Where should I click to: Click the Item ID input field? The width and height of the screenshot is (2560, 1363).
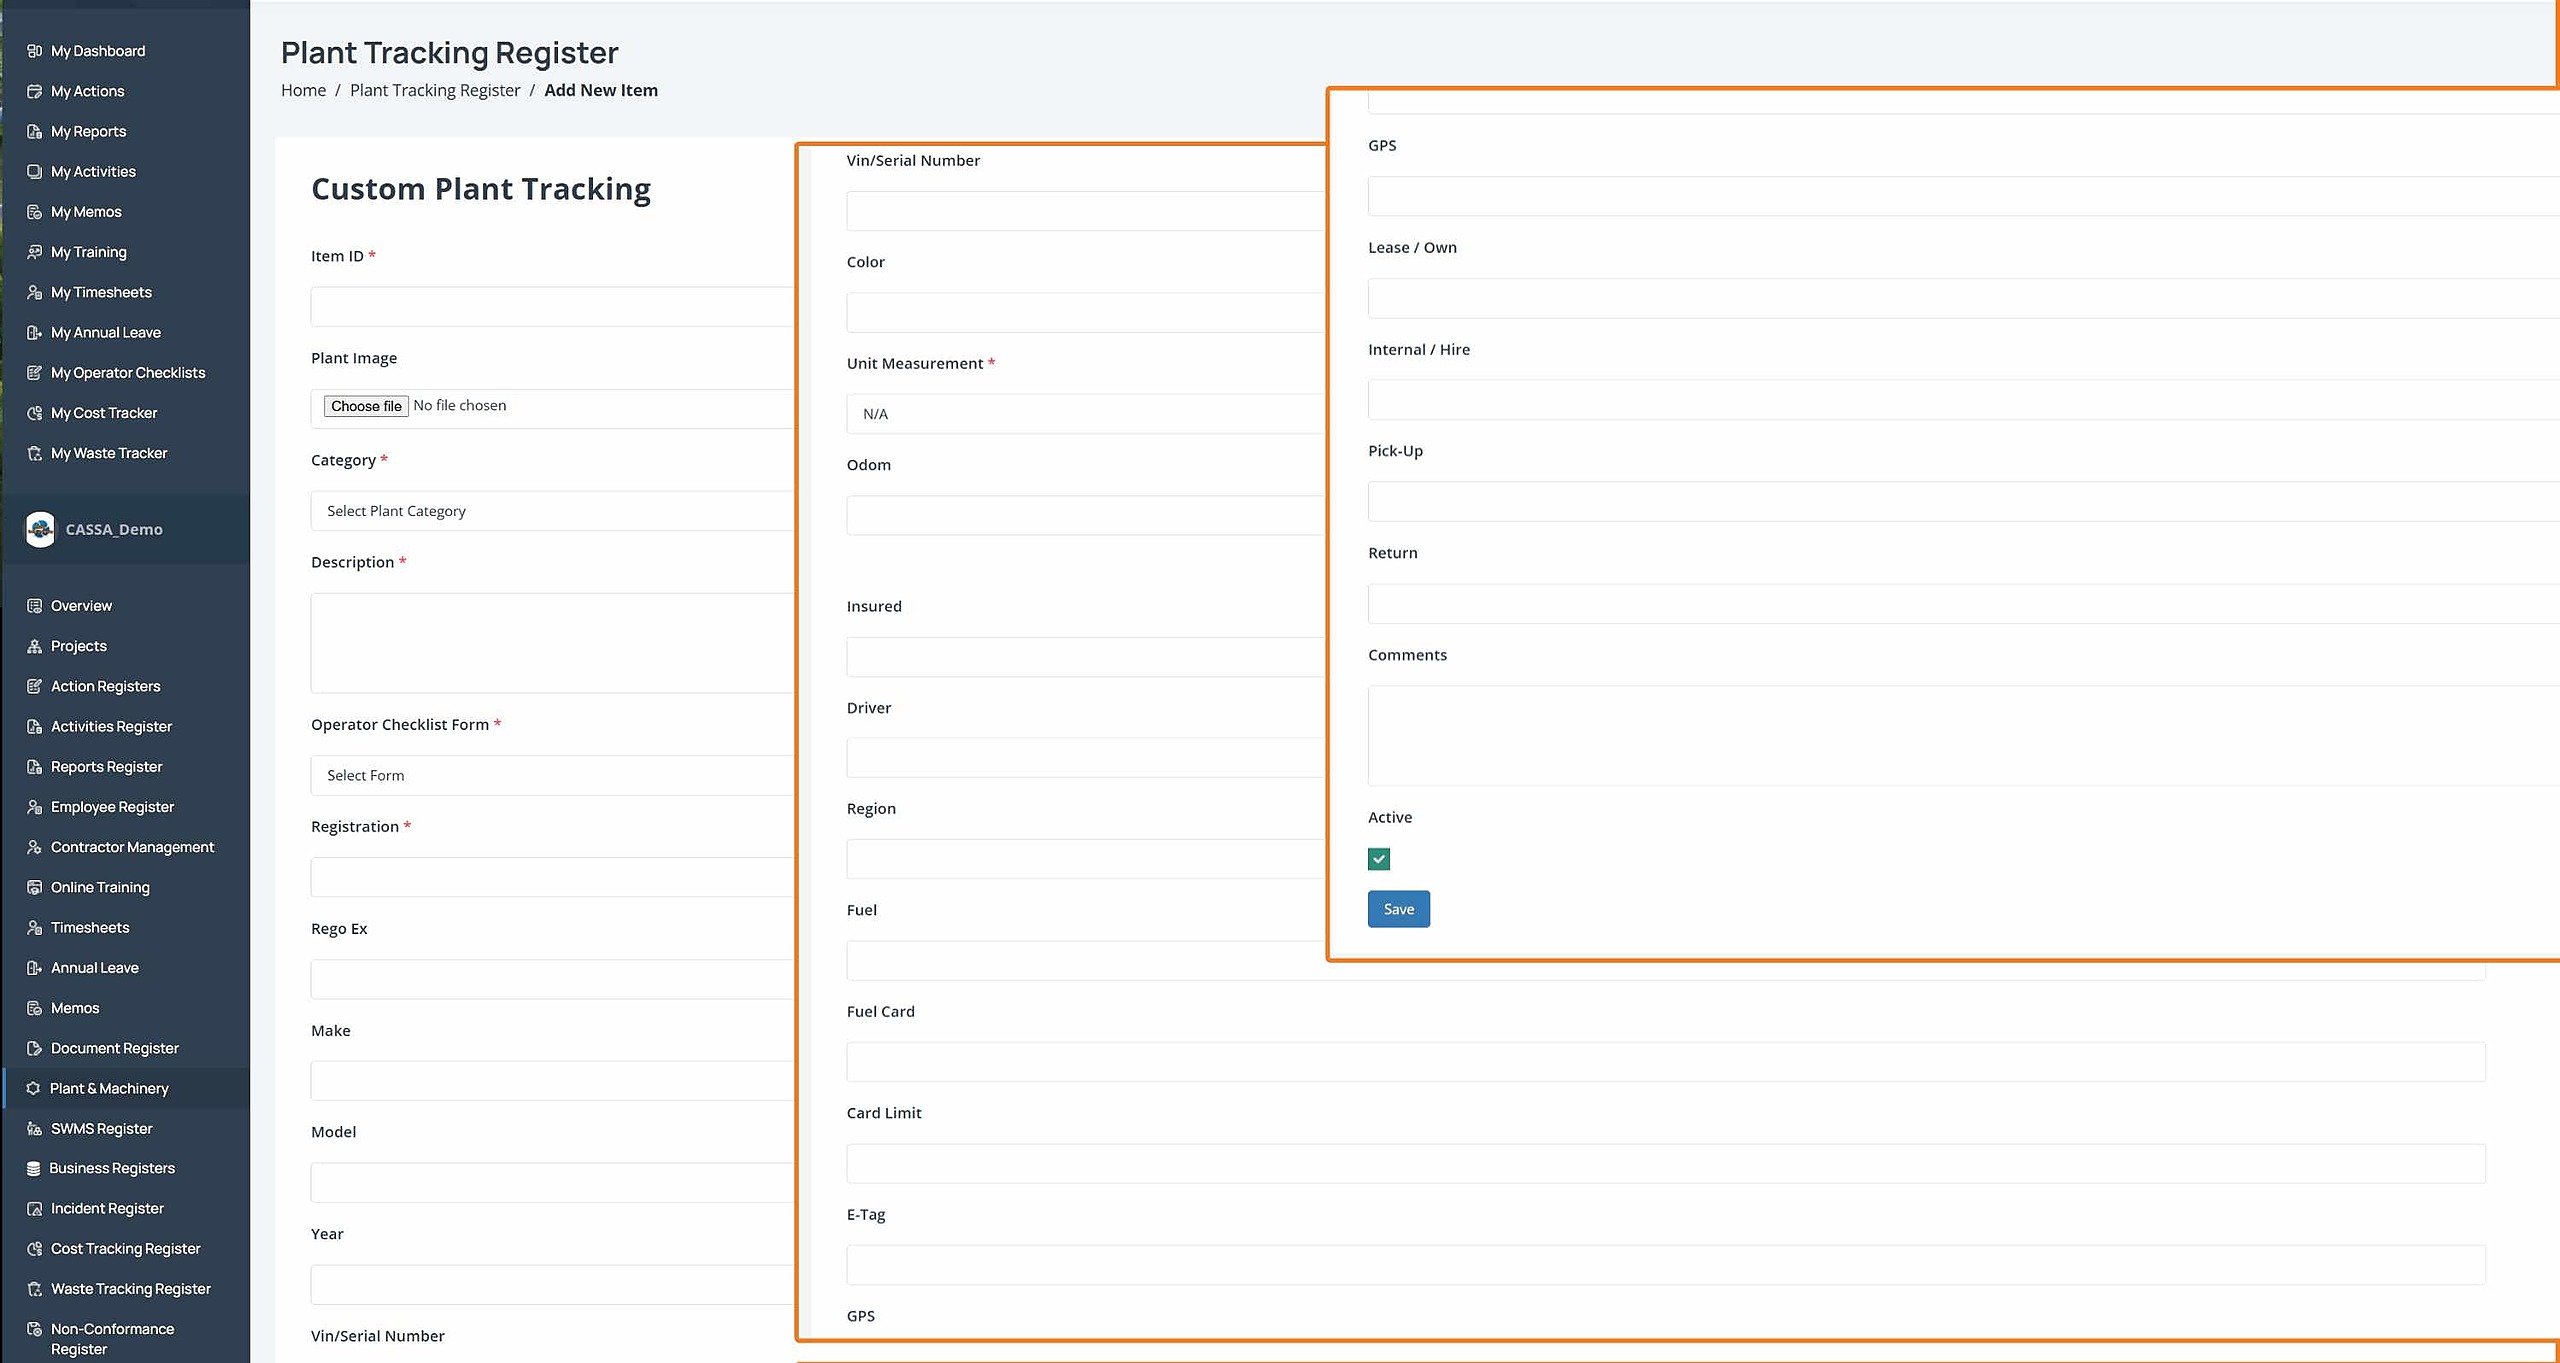click(x=552, y=307)
